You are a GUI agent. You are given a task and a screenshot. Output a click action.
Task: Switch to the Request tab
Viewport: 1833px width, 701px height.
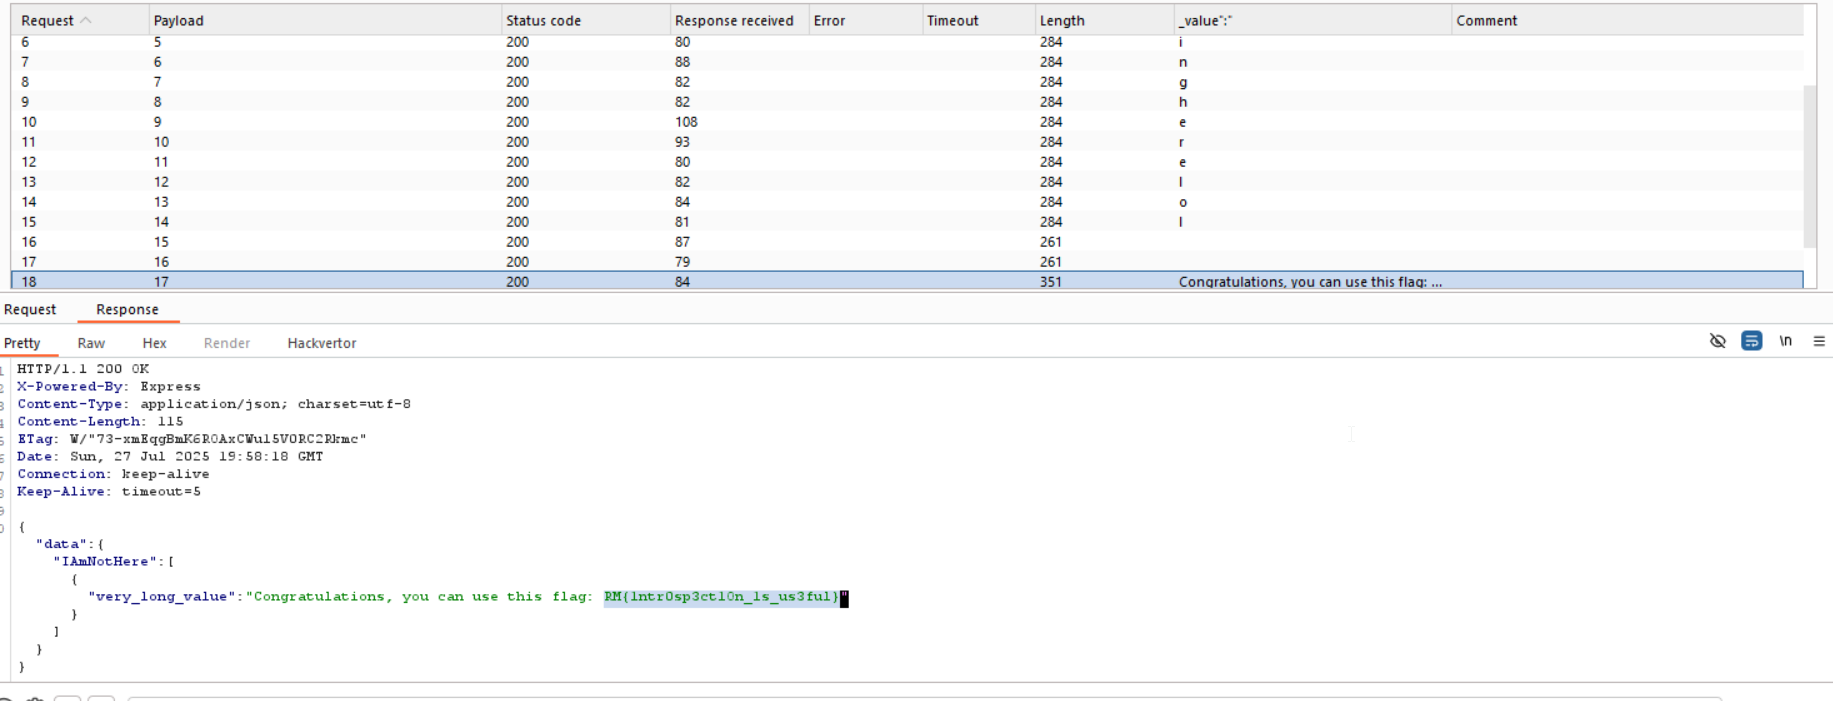30,310
